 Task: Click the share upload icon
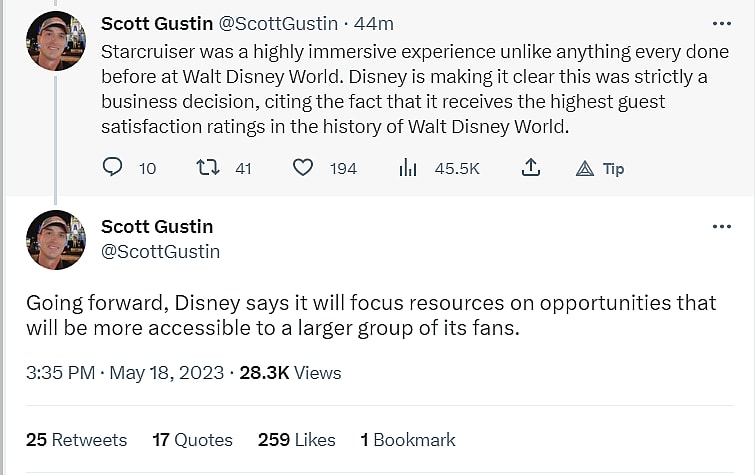pos(532,168)
